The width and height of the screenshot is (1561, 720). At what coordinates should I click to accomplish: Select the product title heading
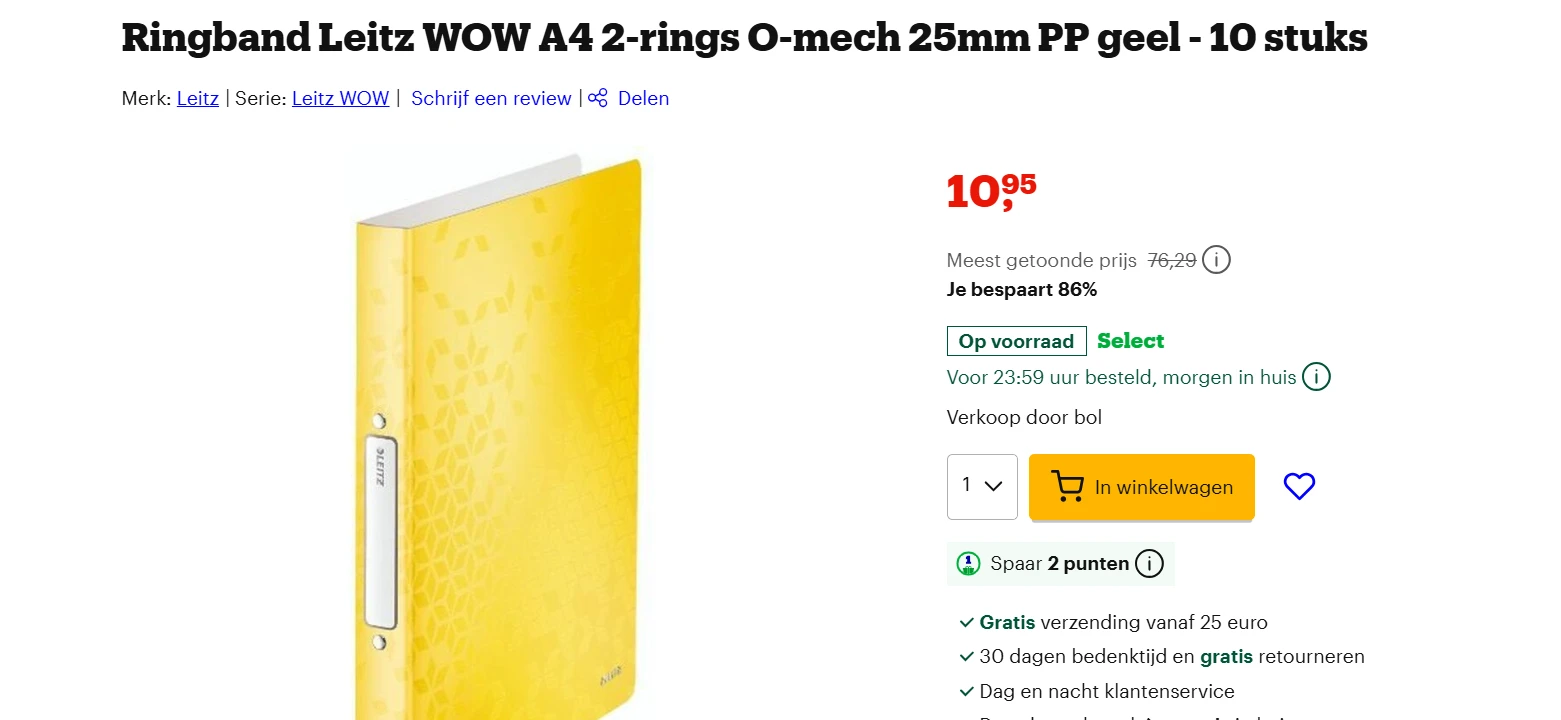click(744, 38)
